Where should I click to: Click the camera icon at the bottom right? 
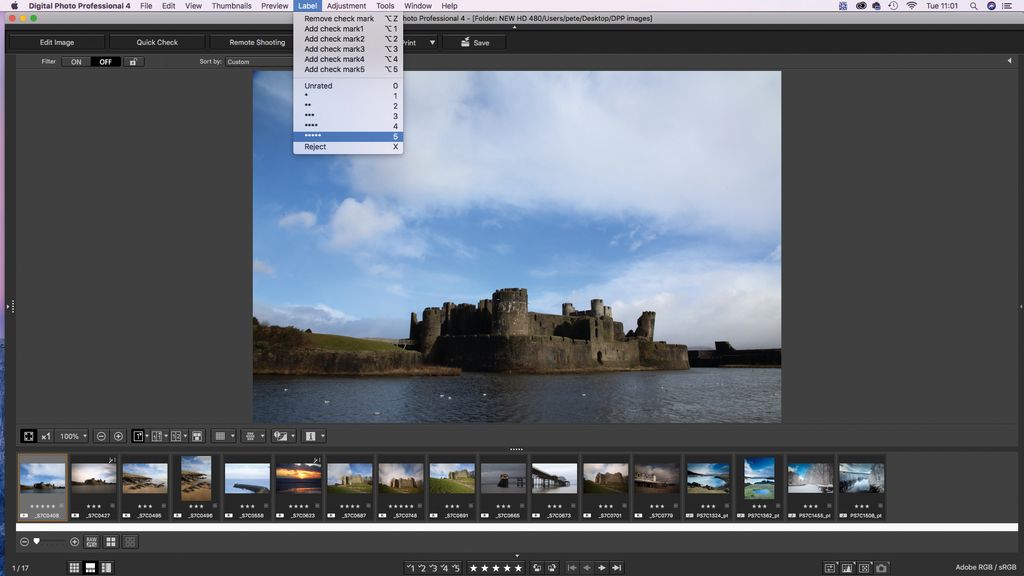[x=882, y=568]
